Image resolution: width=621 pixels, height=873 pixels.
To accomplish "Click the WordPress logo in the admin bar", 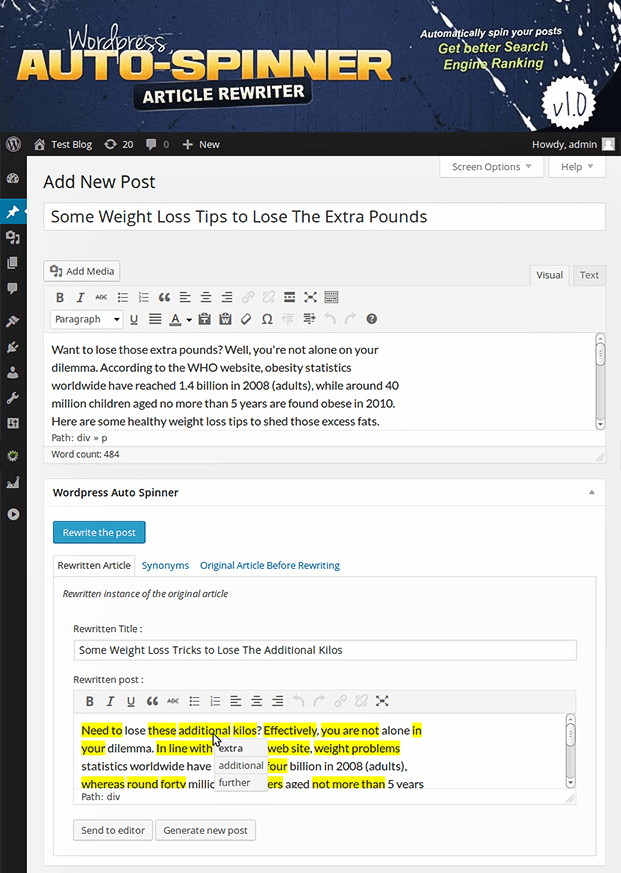I will click(12, 144).
